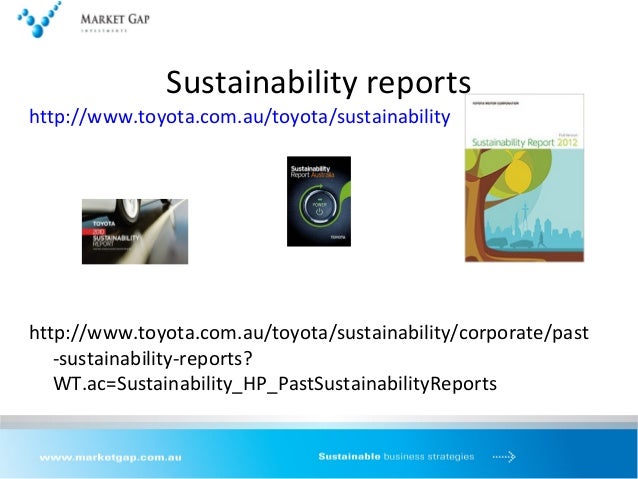The width and height of the screenshot is (638, 479).
Task: Click the Sustainable business strategies footer tagline
Action: click(396, 457)
